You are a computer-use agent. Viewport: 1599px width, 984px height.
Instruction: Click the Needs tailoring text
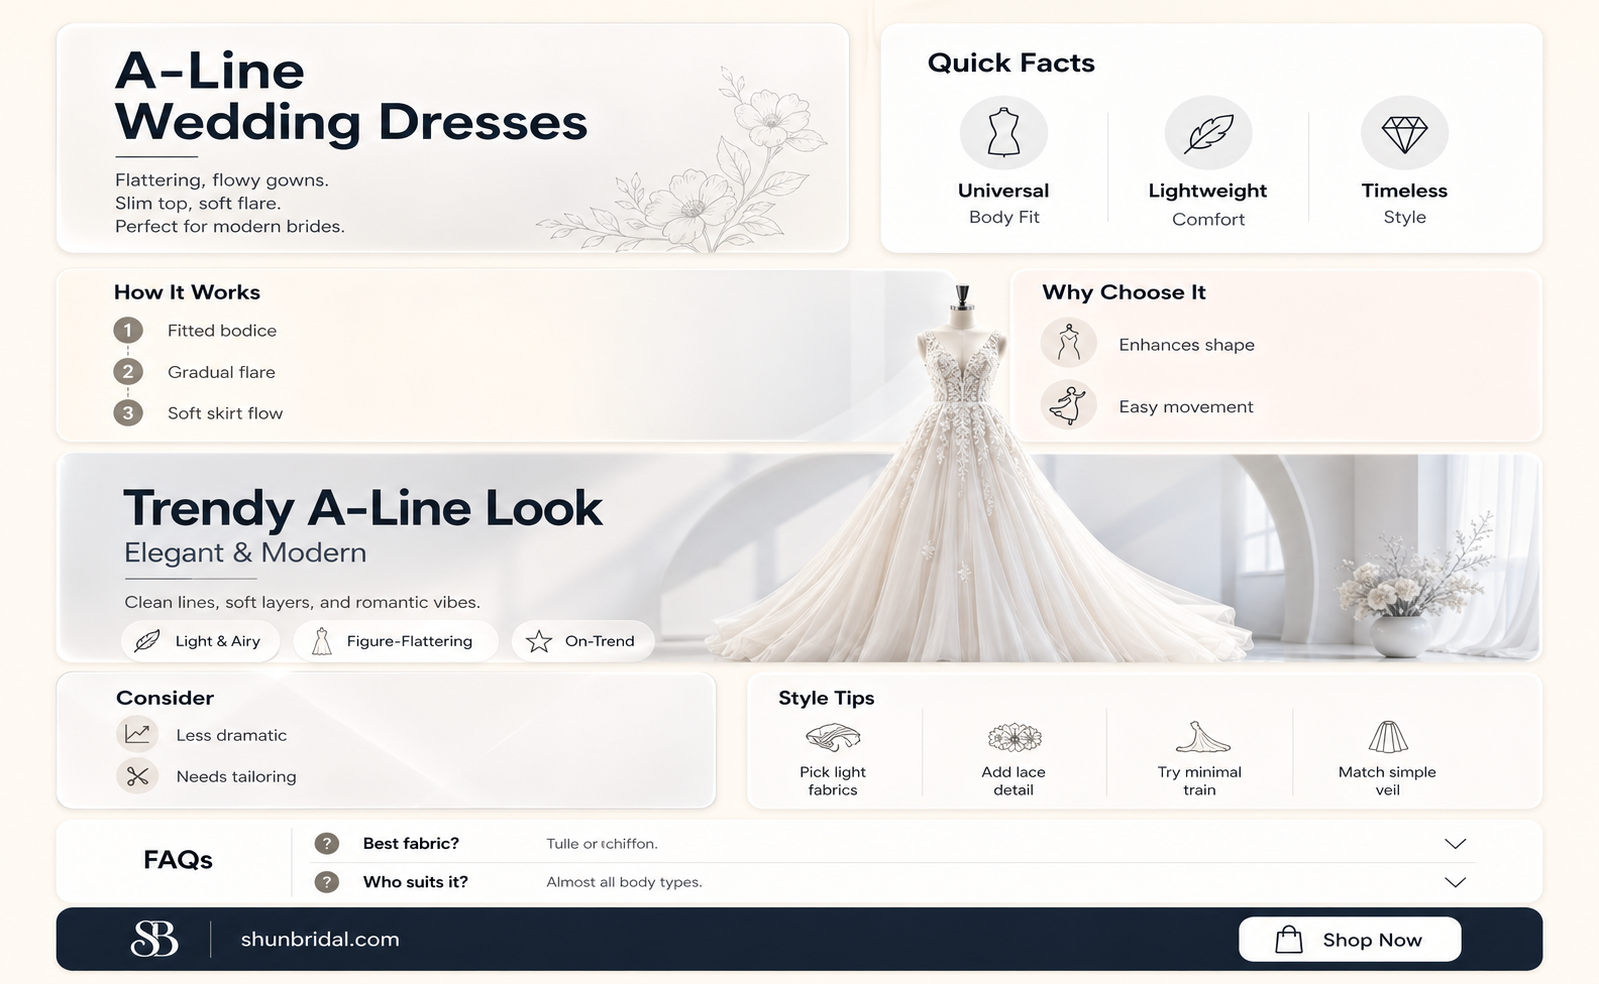tap(236, 776)
